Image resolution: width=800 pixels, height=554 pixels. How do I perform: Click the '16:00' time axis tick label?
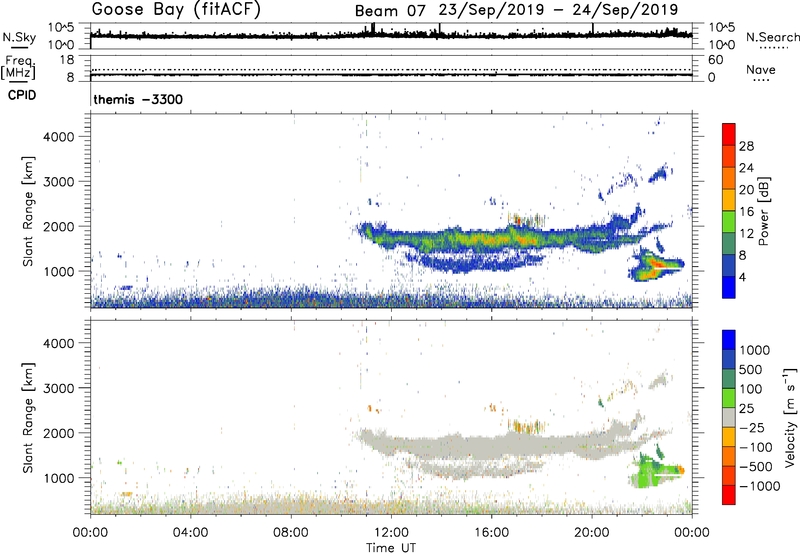[x=491, y=533]
